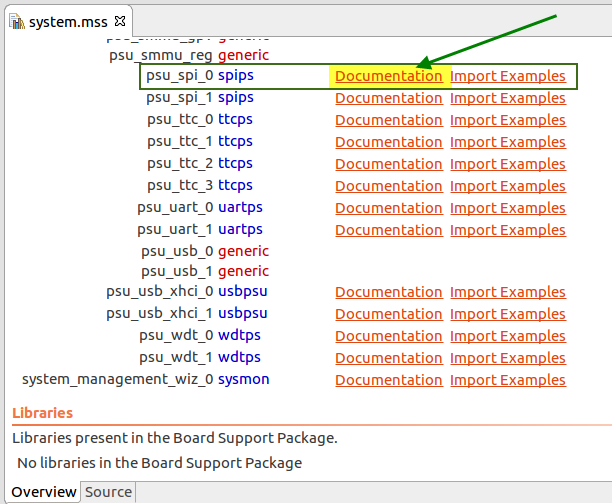Open Documentation link for psu_spi_0
612x504 pixels.
click(388, 76)
